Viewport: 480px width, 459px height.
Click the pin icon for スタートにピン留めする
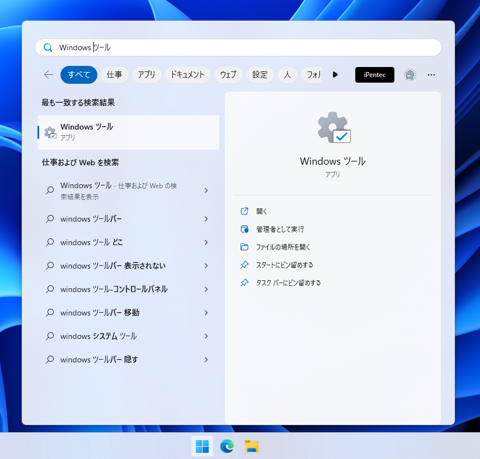point(244,265)
